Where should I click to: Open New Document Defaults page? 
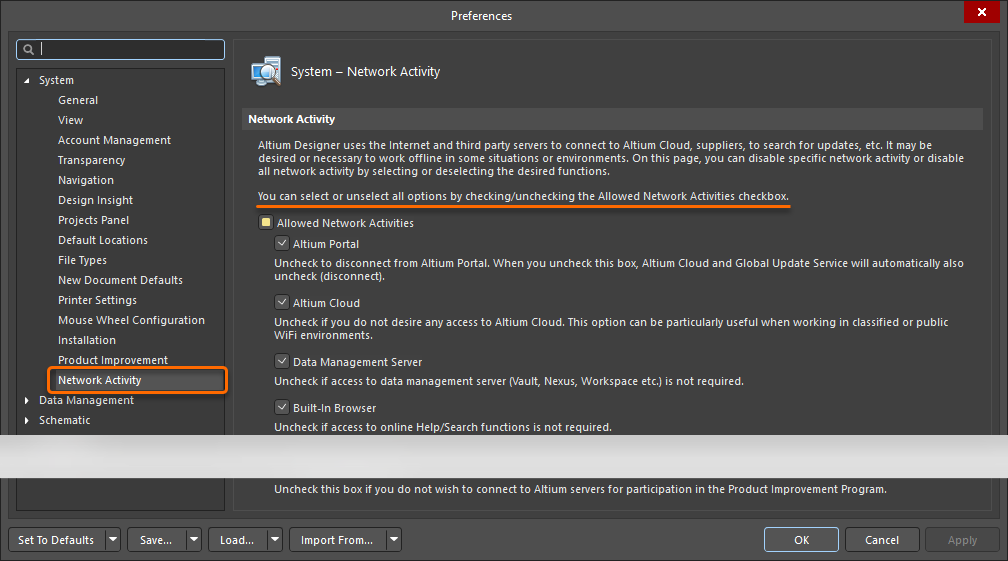pyautogui.click(x=120, y=280)
